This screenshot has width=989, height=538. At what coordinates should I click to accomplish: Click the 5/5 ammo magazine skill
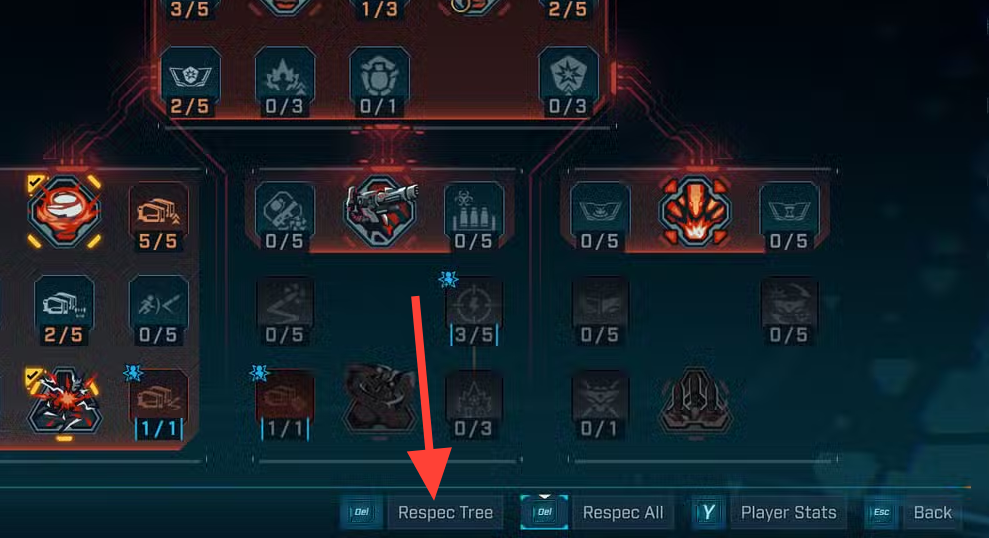coord(158,218)
